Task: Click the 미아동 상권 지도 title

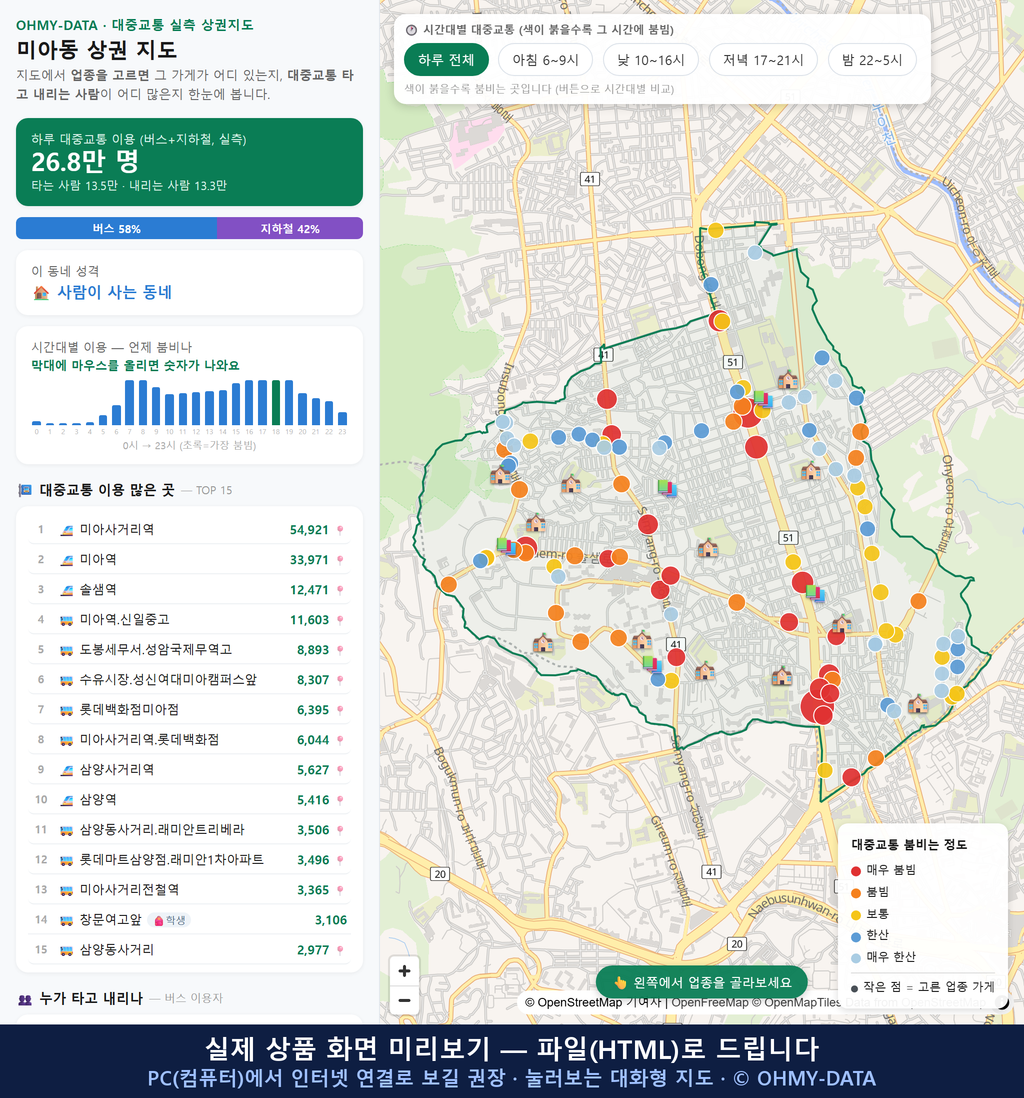Action: 97,50
